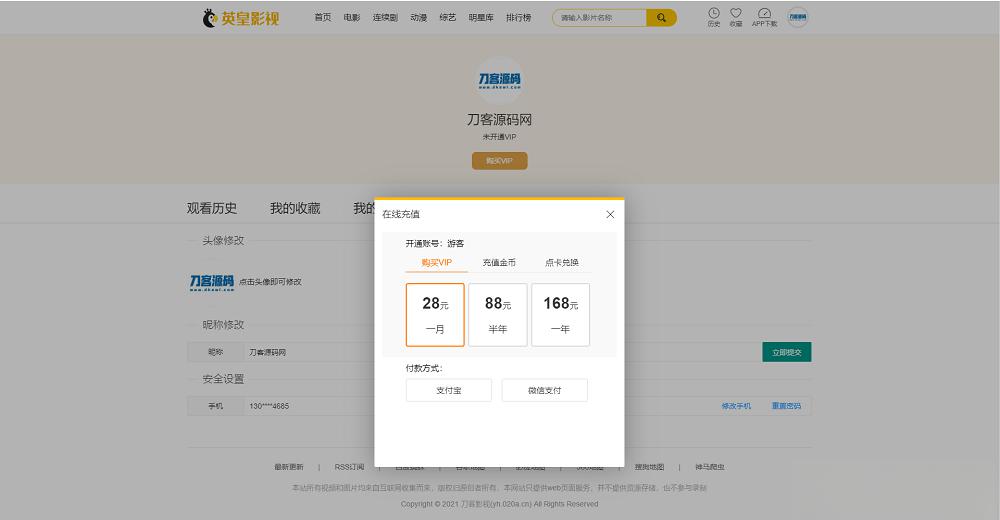Click the 刀客源码网 profile name
The width and height of the screenshot is (1000, 520).
pyautogui.click(x=499, y=119)
